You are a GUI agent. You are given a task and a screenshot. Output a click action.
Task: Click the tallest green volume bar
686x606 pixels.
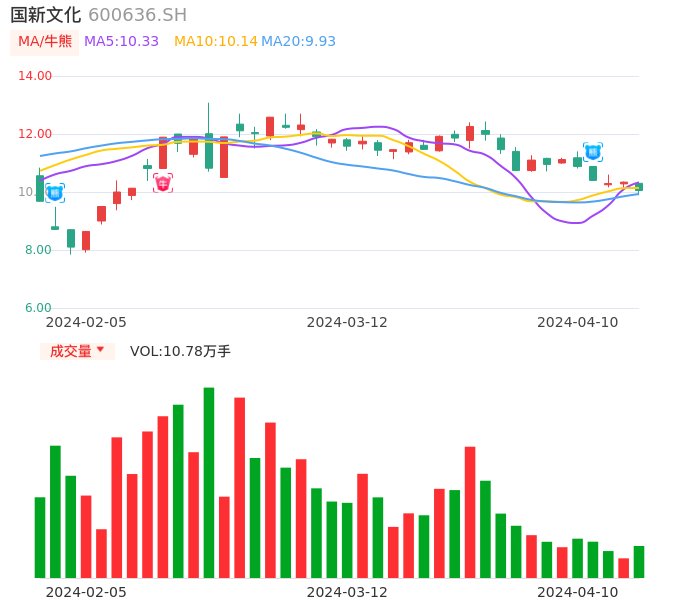click(209, 483)
